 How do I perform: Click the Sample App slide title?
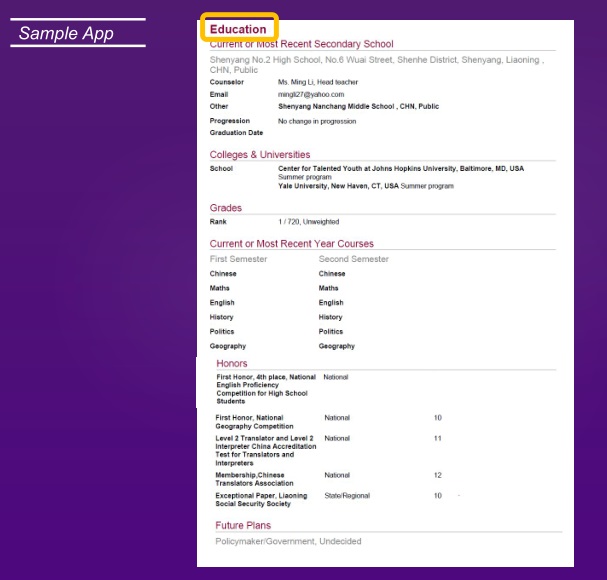66,33
